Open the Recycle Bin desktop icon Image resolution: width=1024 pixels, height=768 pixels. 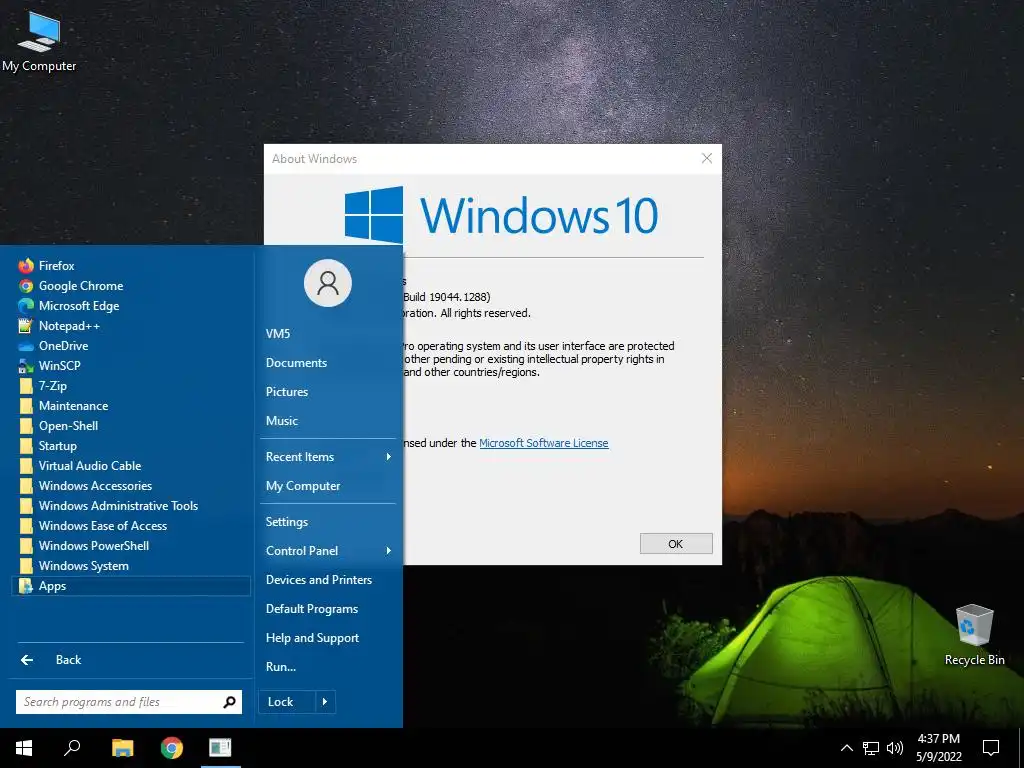tap(974, 635)
